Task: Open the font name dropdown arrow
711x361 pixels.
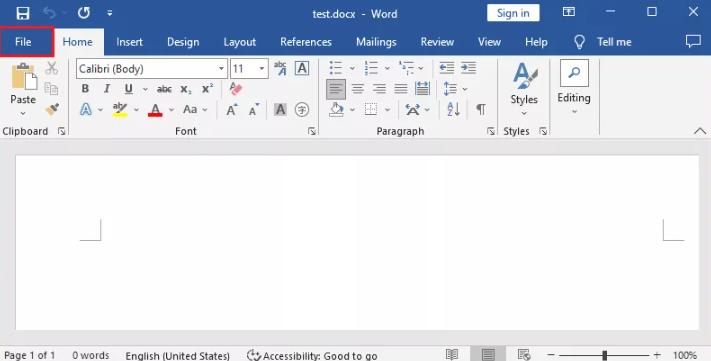Action: coord(221,69)
